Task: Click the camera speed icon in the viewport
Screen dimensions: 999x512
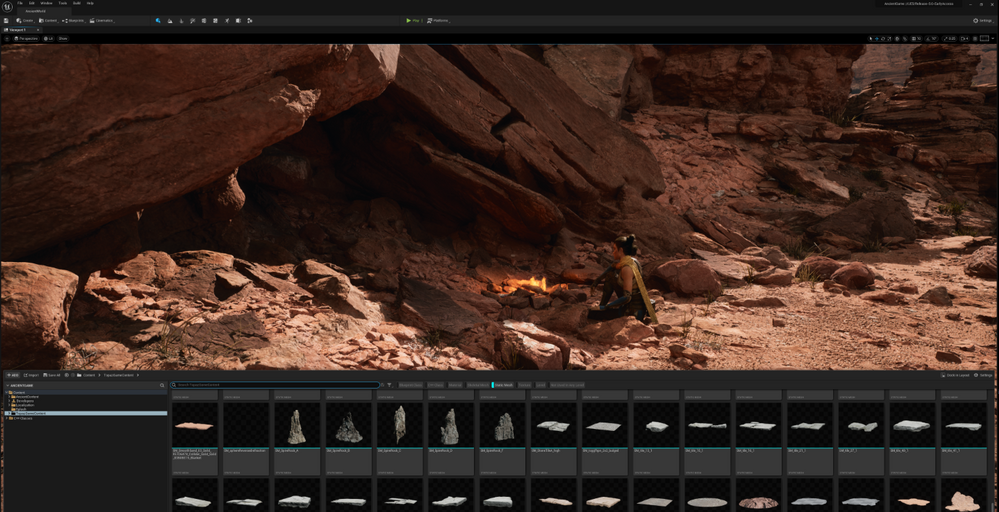Action: point(965,38)
